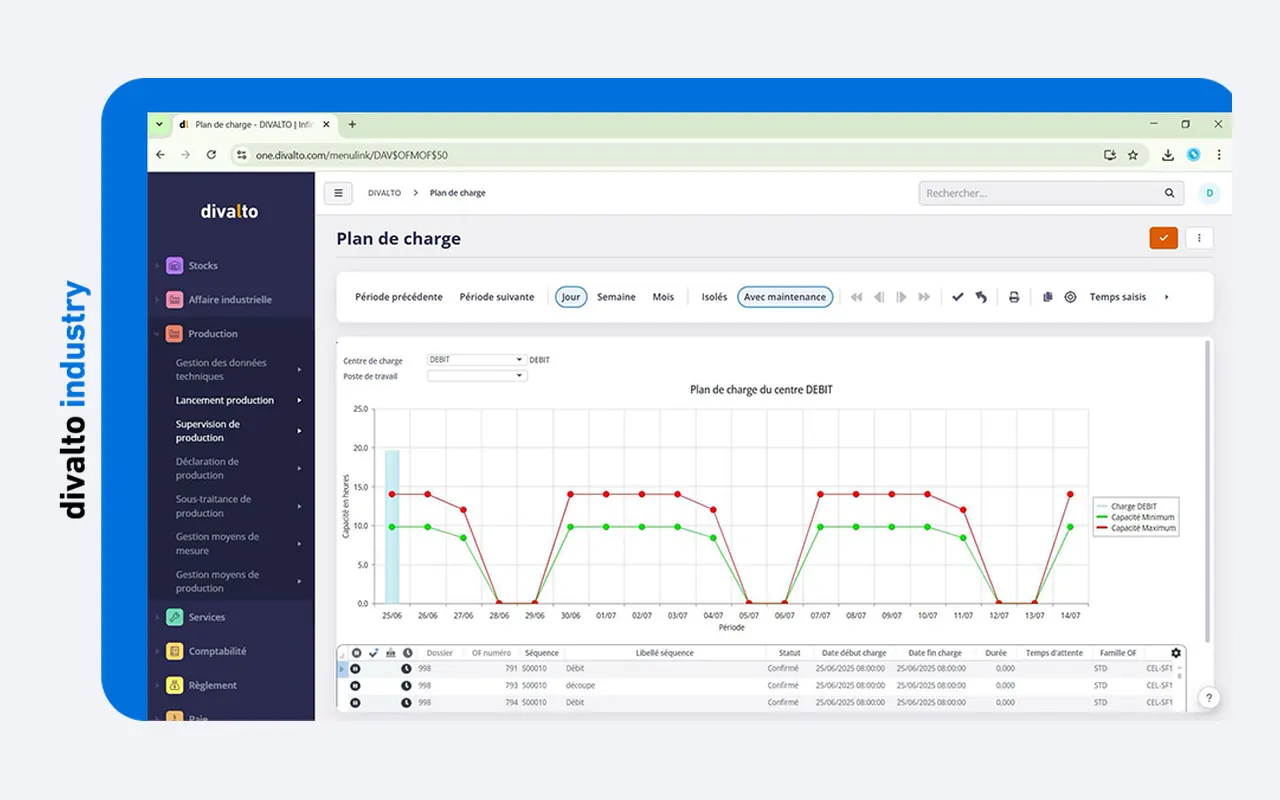The width and height of the screenshot is (1280, 800).
Task: Open the table settings gear icon
Action: [x=1176, y=653]
